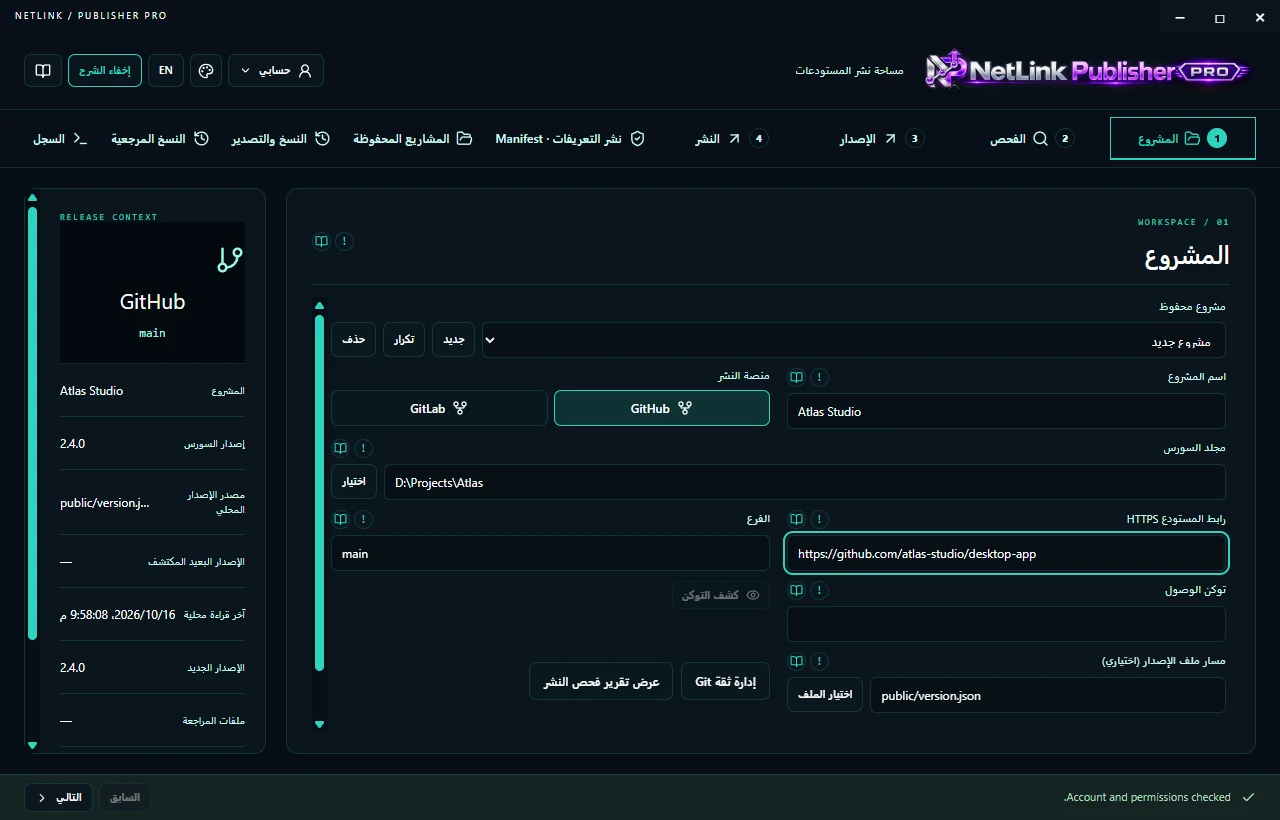Switch language with the EN button
Viewport: 1280px width, 820px height.
tap(166, 71)
